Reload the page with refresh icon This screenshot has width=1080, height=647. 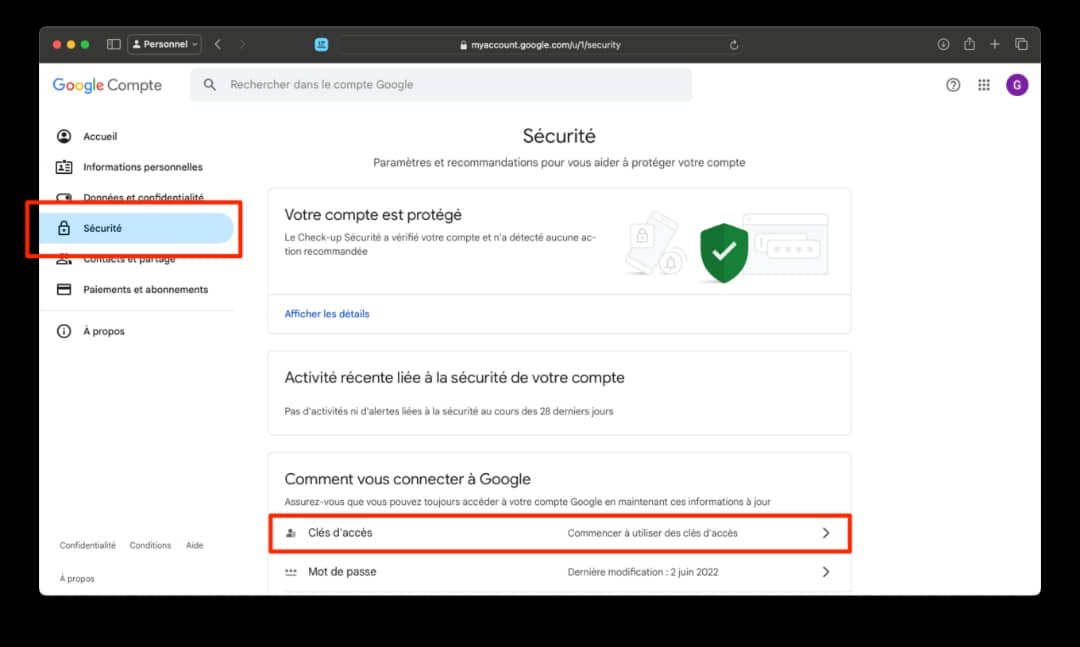(x=734, y=45)
